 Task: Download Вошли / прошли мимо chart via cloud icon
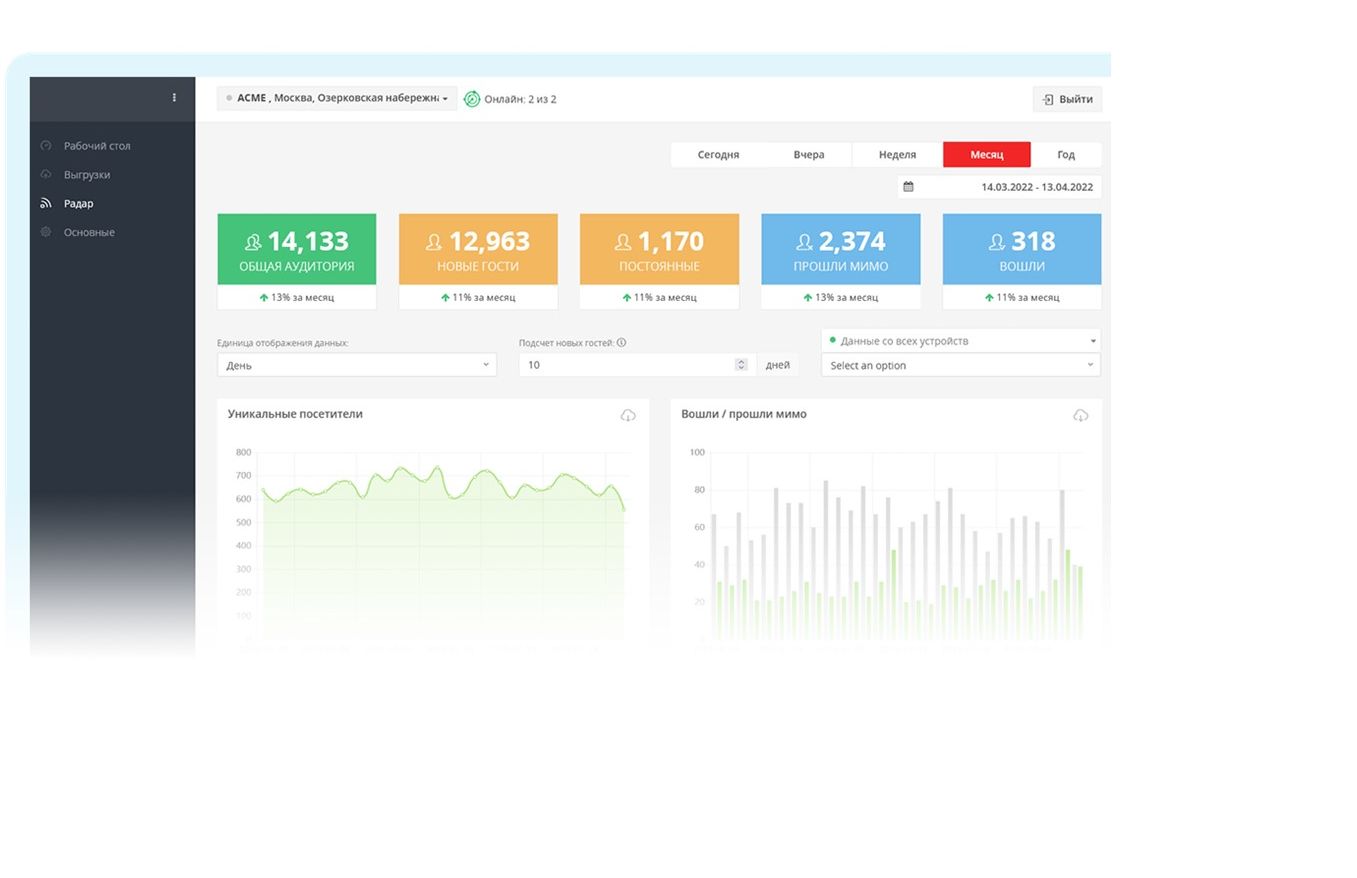(x=1081, y=415)
